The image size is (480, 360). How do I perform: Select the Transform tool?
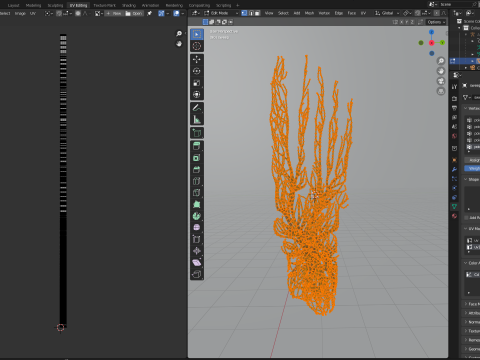197,94
